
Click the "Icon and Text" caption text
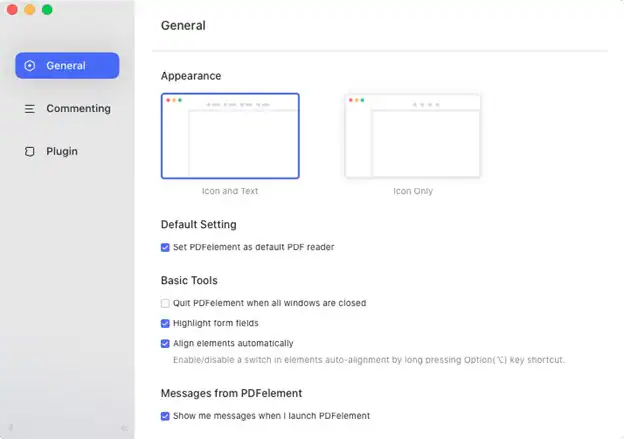pos(230,191)
